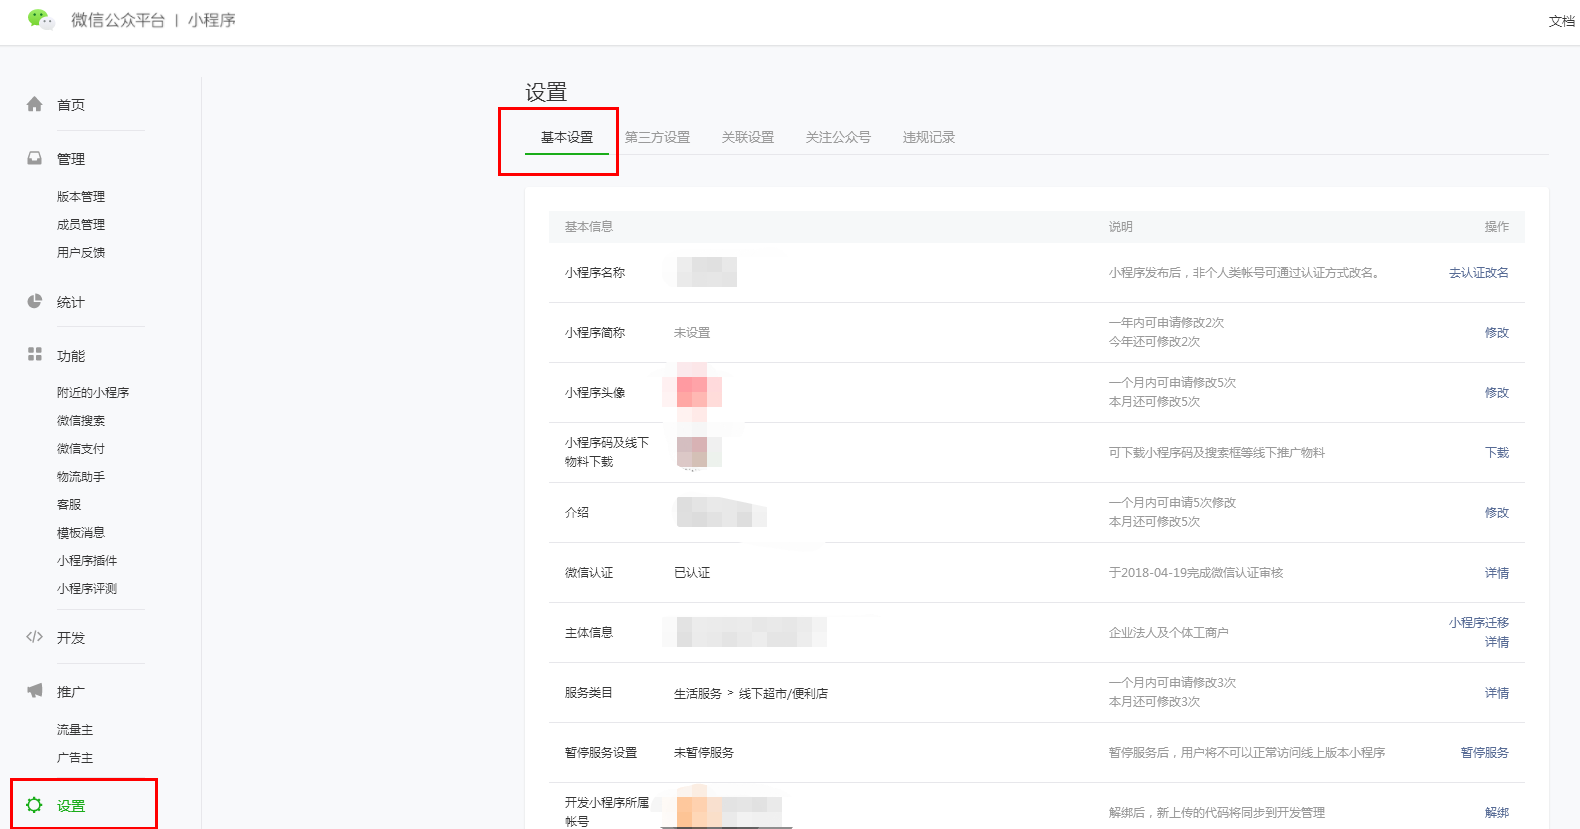Viewport: 1580px width, 829px height.
Task: Click 下载 for the mini program code
Action: click(x=1496, y=453)
